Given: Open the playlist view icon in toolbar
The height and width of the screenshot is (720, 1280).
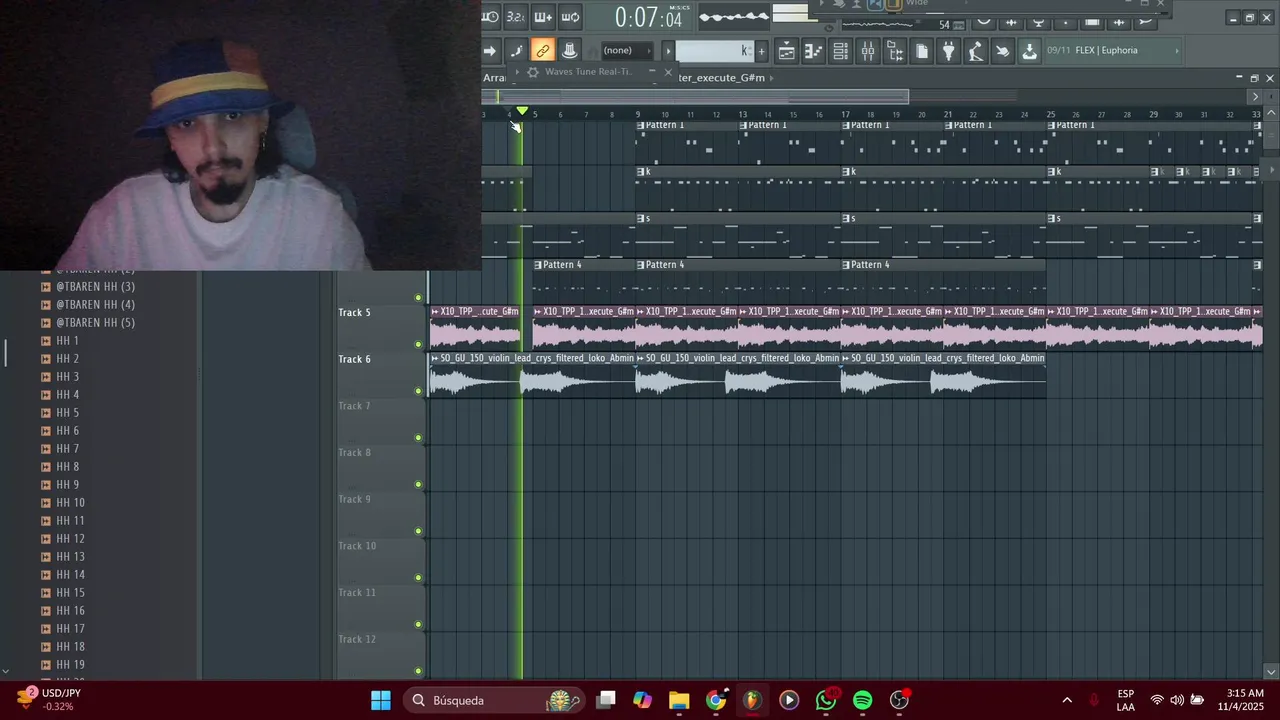Looking at the screenshot, I should click(787, 51).
